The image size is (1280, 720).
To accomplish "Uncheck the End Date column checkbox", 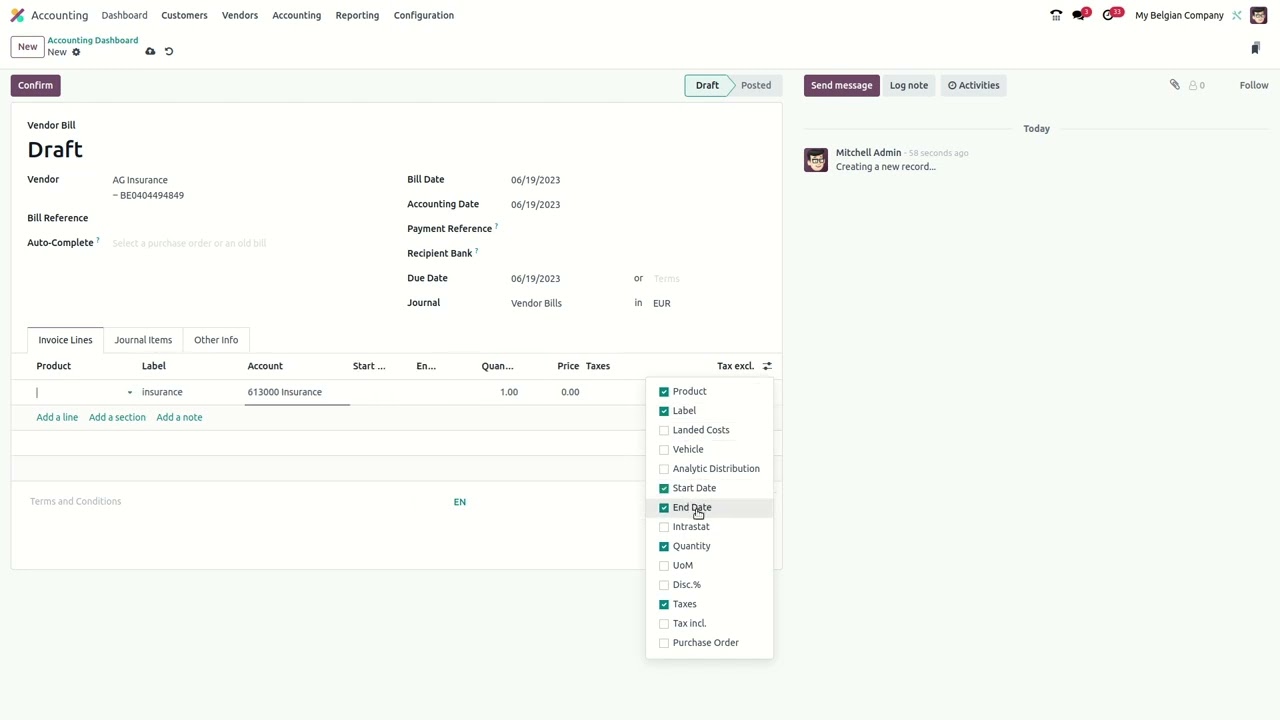I will (x=664, y=507).
